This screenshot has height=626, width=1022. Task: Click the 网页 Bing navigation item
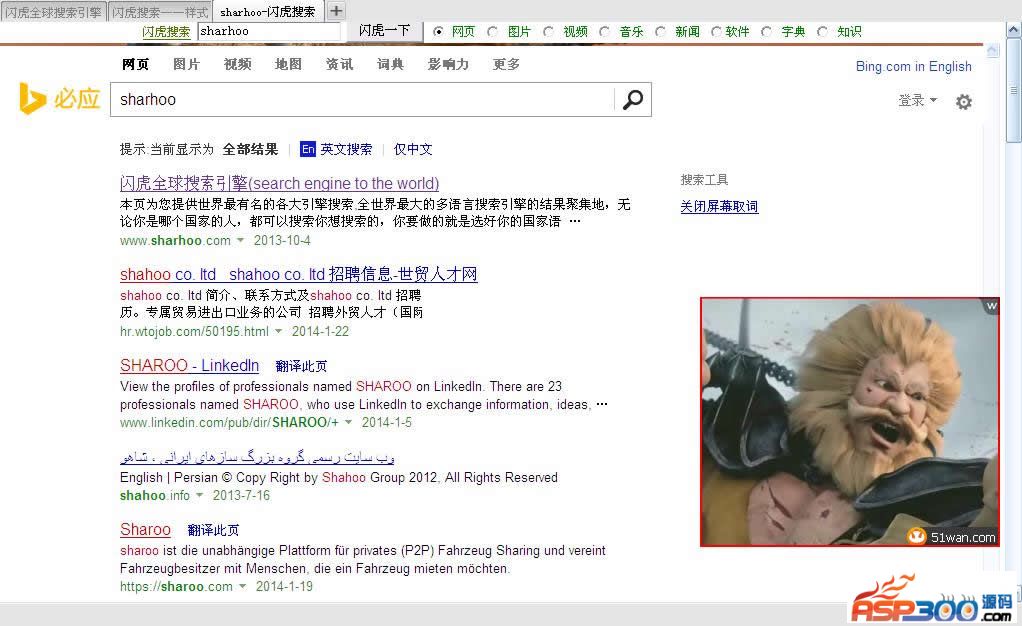[136, 64]
